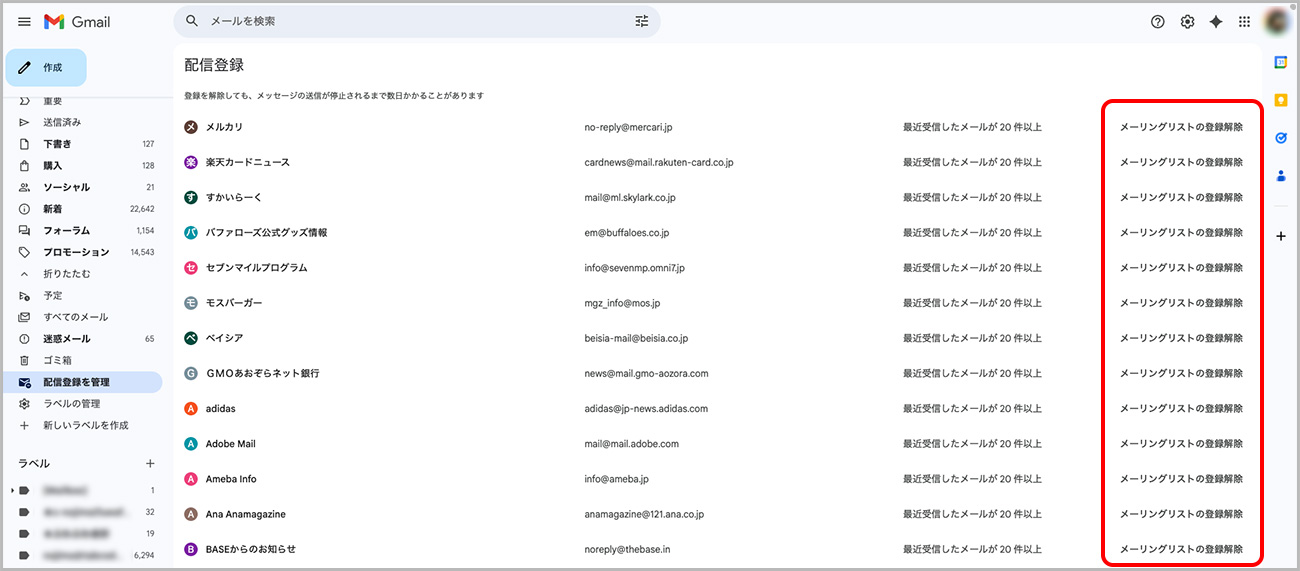The image size is (1300, 571).
Task: Click the search options filter icon
Action: coord(642,21)
